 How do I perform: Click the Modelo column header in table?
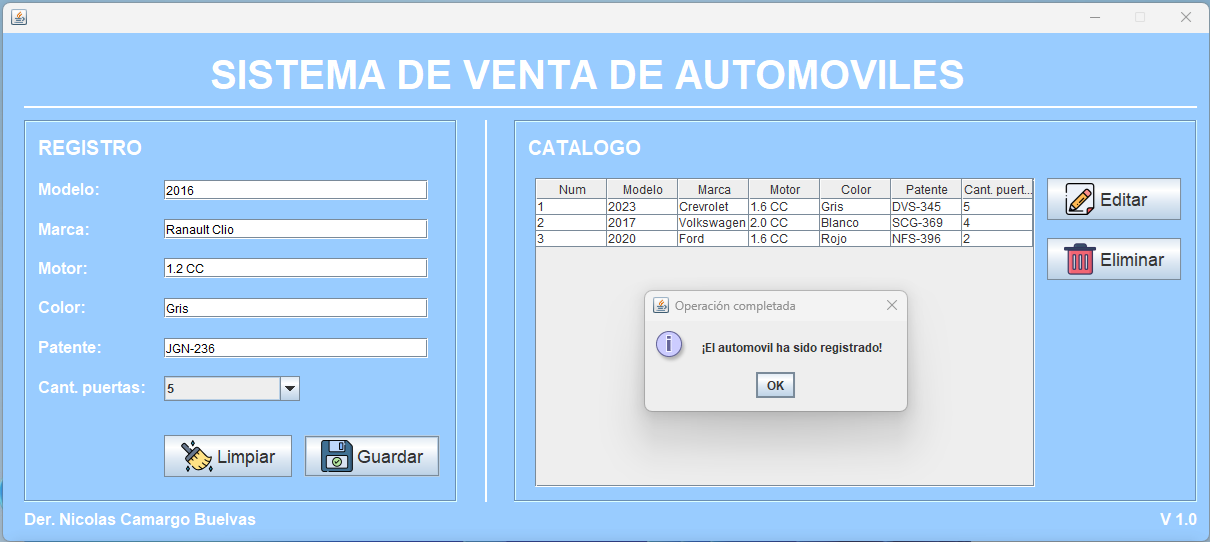pyautogui.click(x=642, y=189)
